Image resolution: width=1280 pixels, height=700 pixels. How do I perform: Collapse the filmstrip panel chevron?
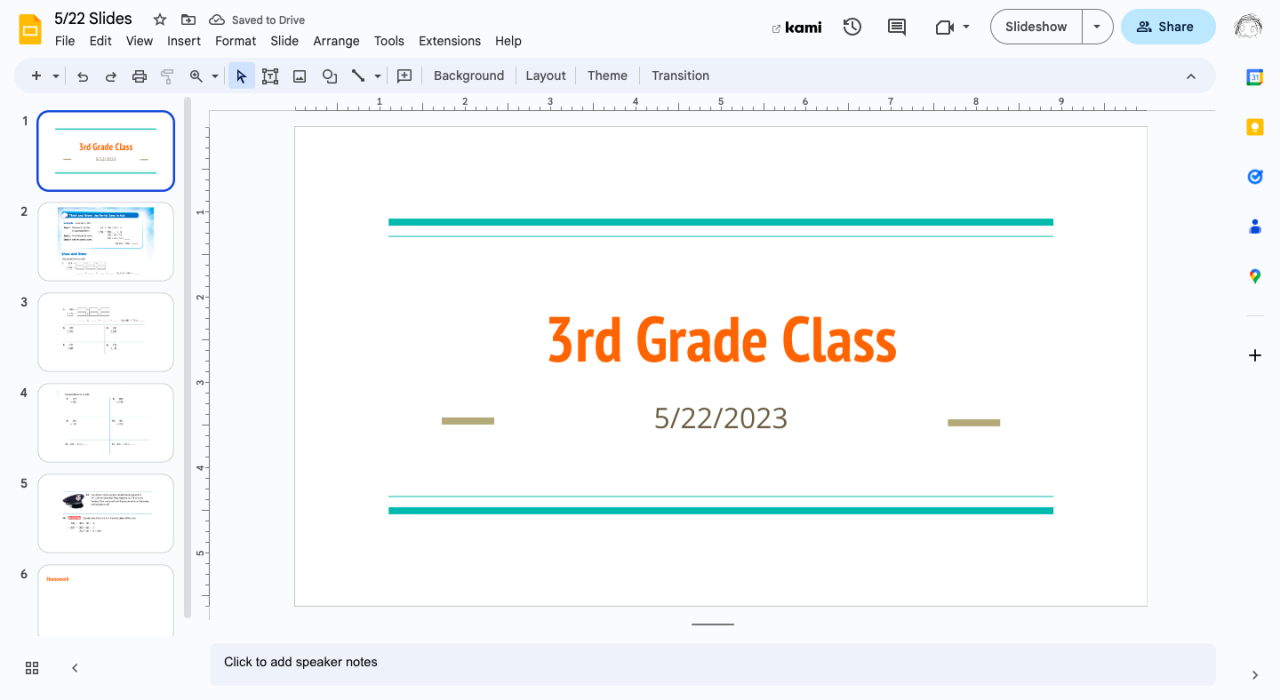75,668
